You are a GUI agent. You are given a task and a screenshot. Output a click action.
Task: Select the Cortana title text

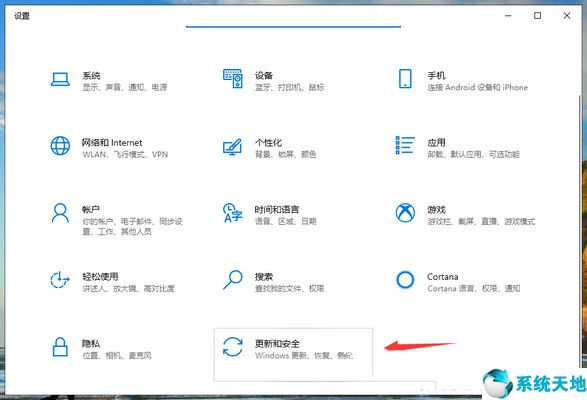point(442,277)
